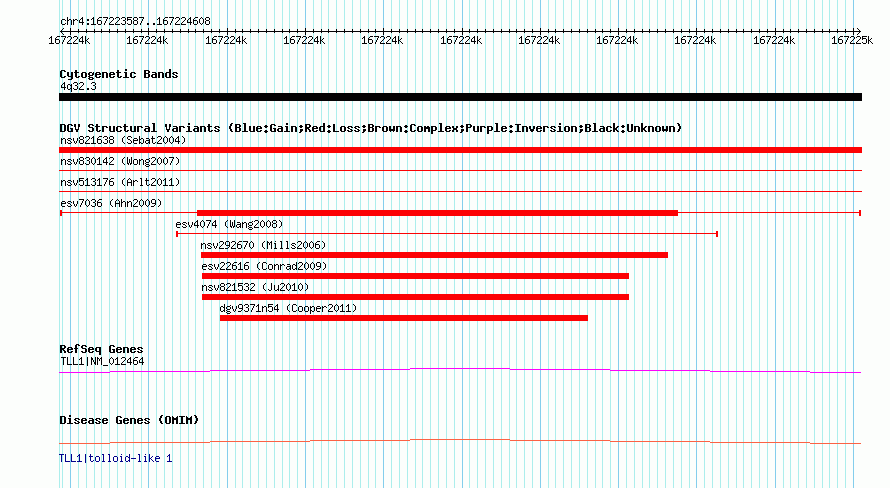Click the thin red line under esv4074

(447, 234)
